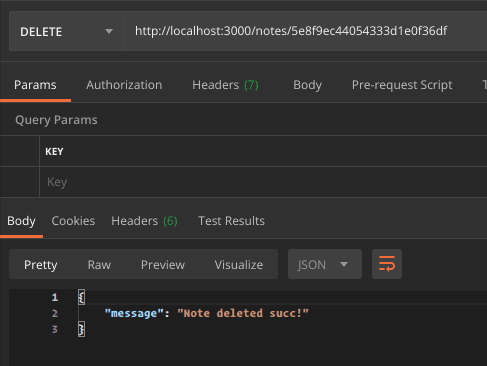Viewport: 487px width, 366px height.
Task: Open the response Cookies tab
Action: click(x=73, y=221)
